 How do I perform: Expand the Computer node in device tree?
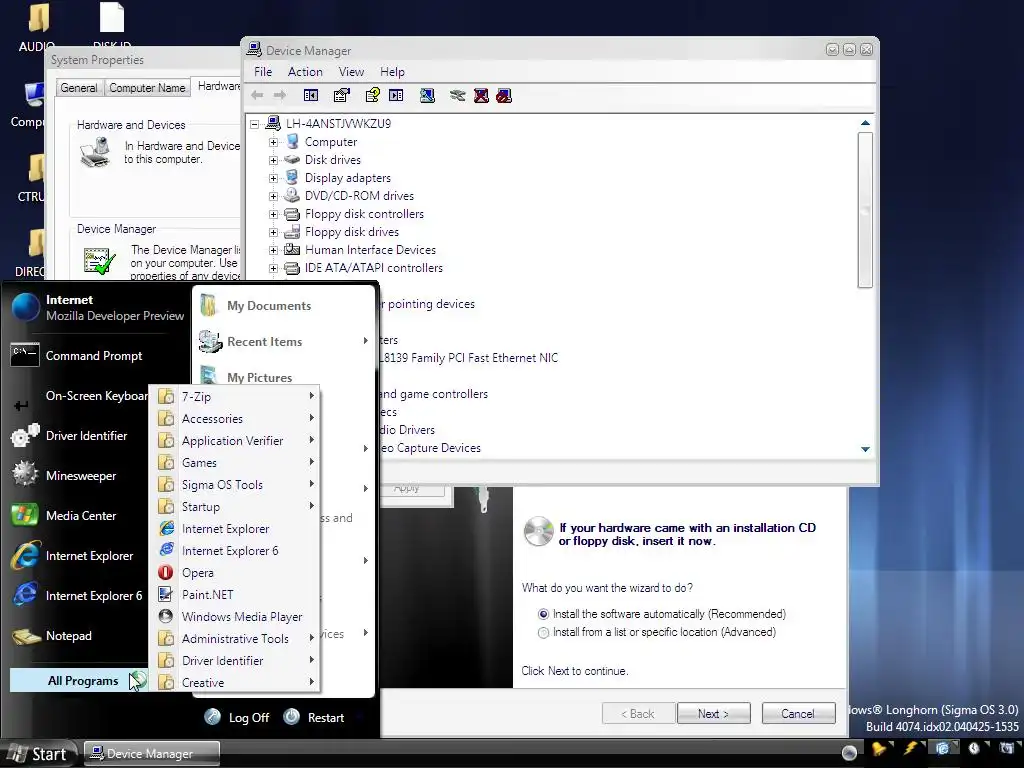tap(274, 142)
